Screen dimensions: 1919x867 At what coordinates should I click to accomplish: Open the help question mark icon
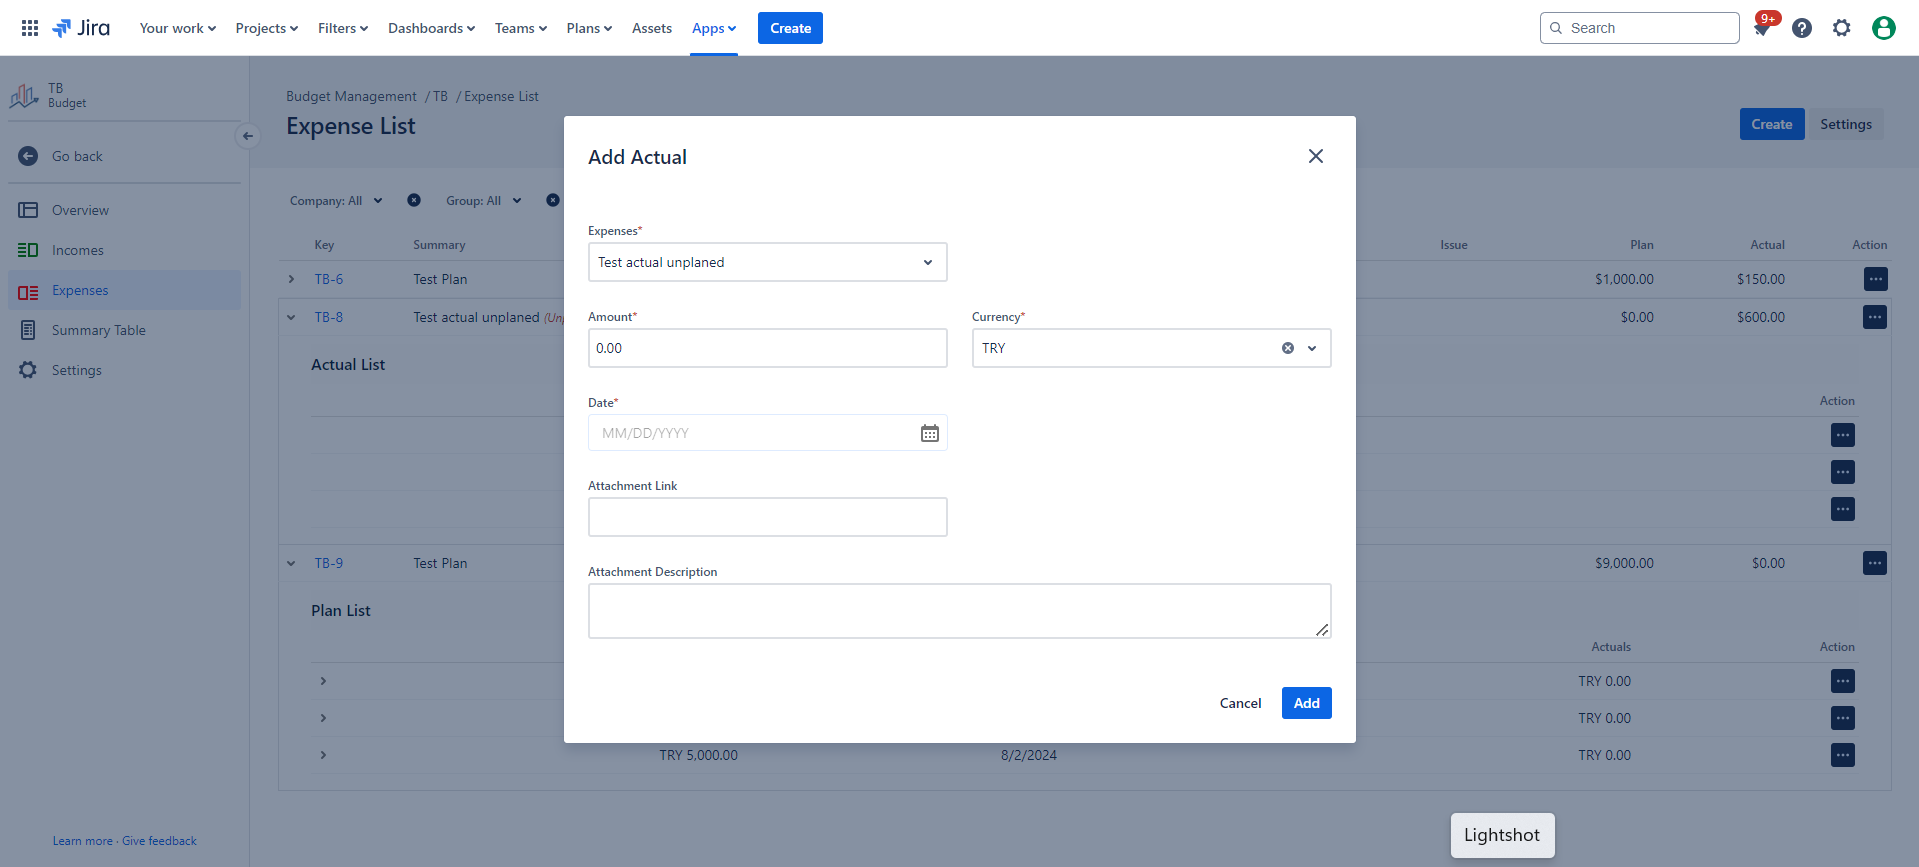click(1802, 28)
